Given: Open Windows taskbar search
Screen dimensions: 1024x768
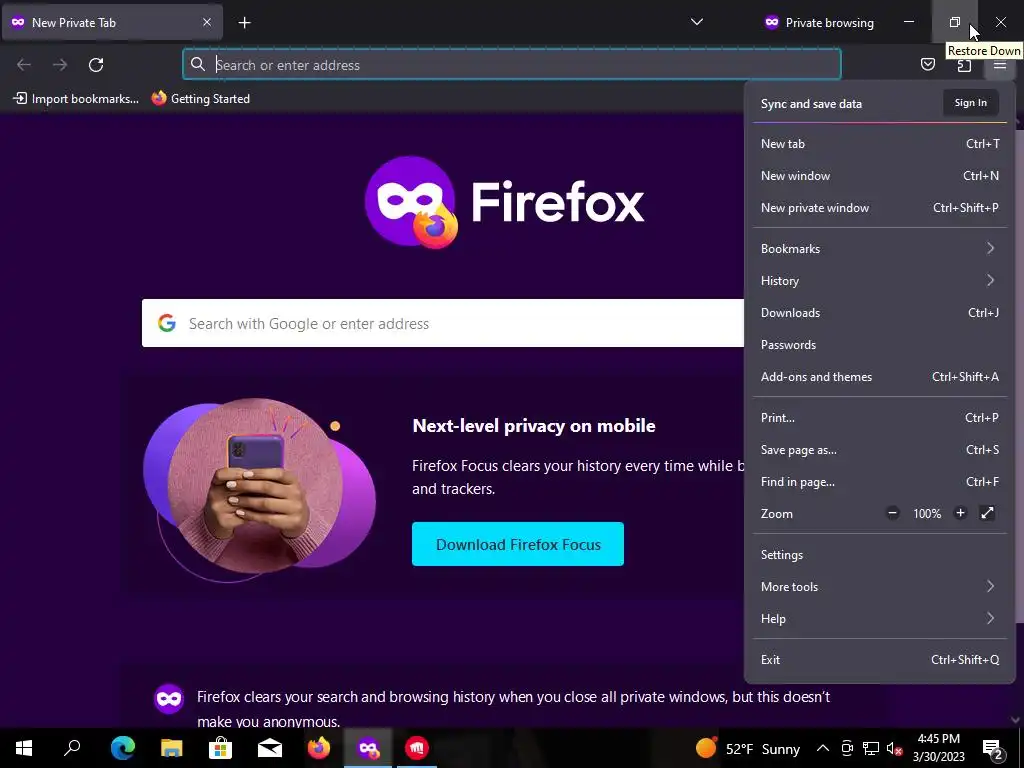Looking at the screenshot, I should 72,748.
